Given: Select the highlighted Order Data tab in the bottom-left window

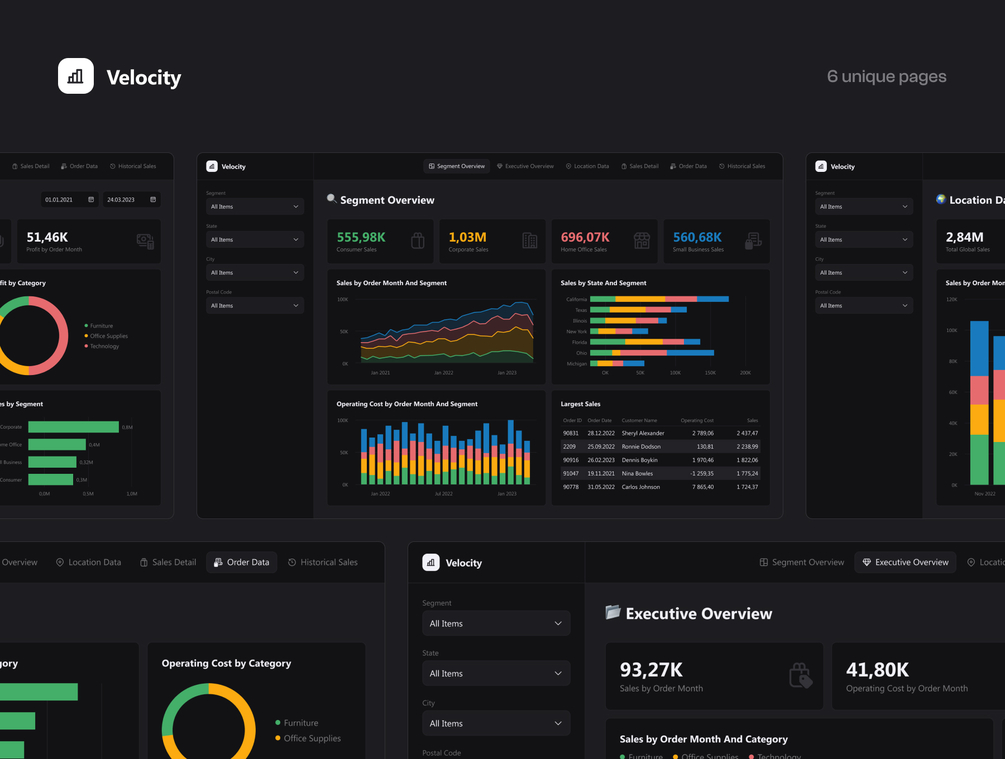Looking at the screenshot, I should (242, 562).
